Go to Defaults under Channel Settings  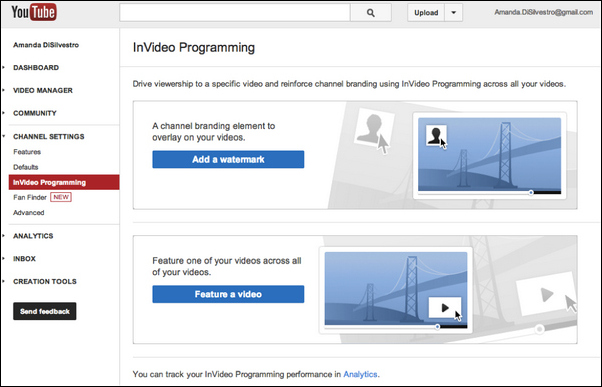click(26, 167)
